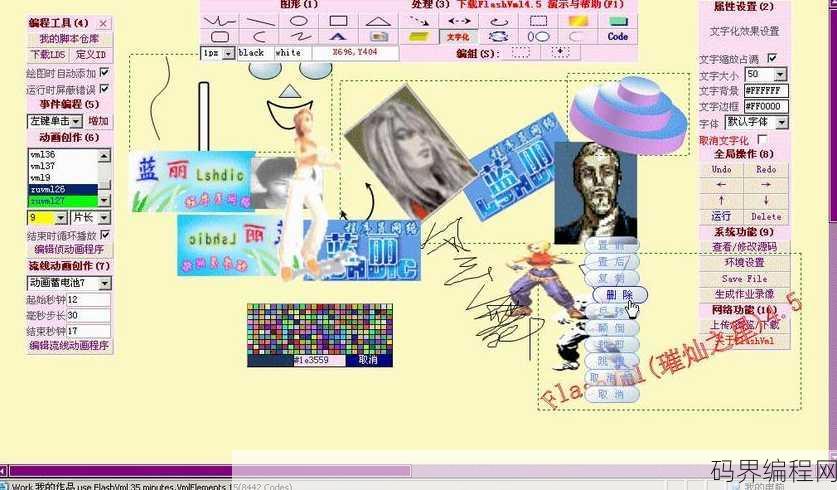Close the 编程工具 panel with X
Viewport: 837px width, 490px height.
click(x=103, y=23)
